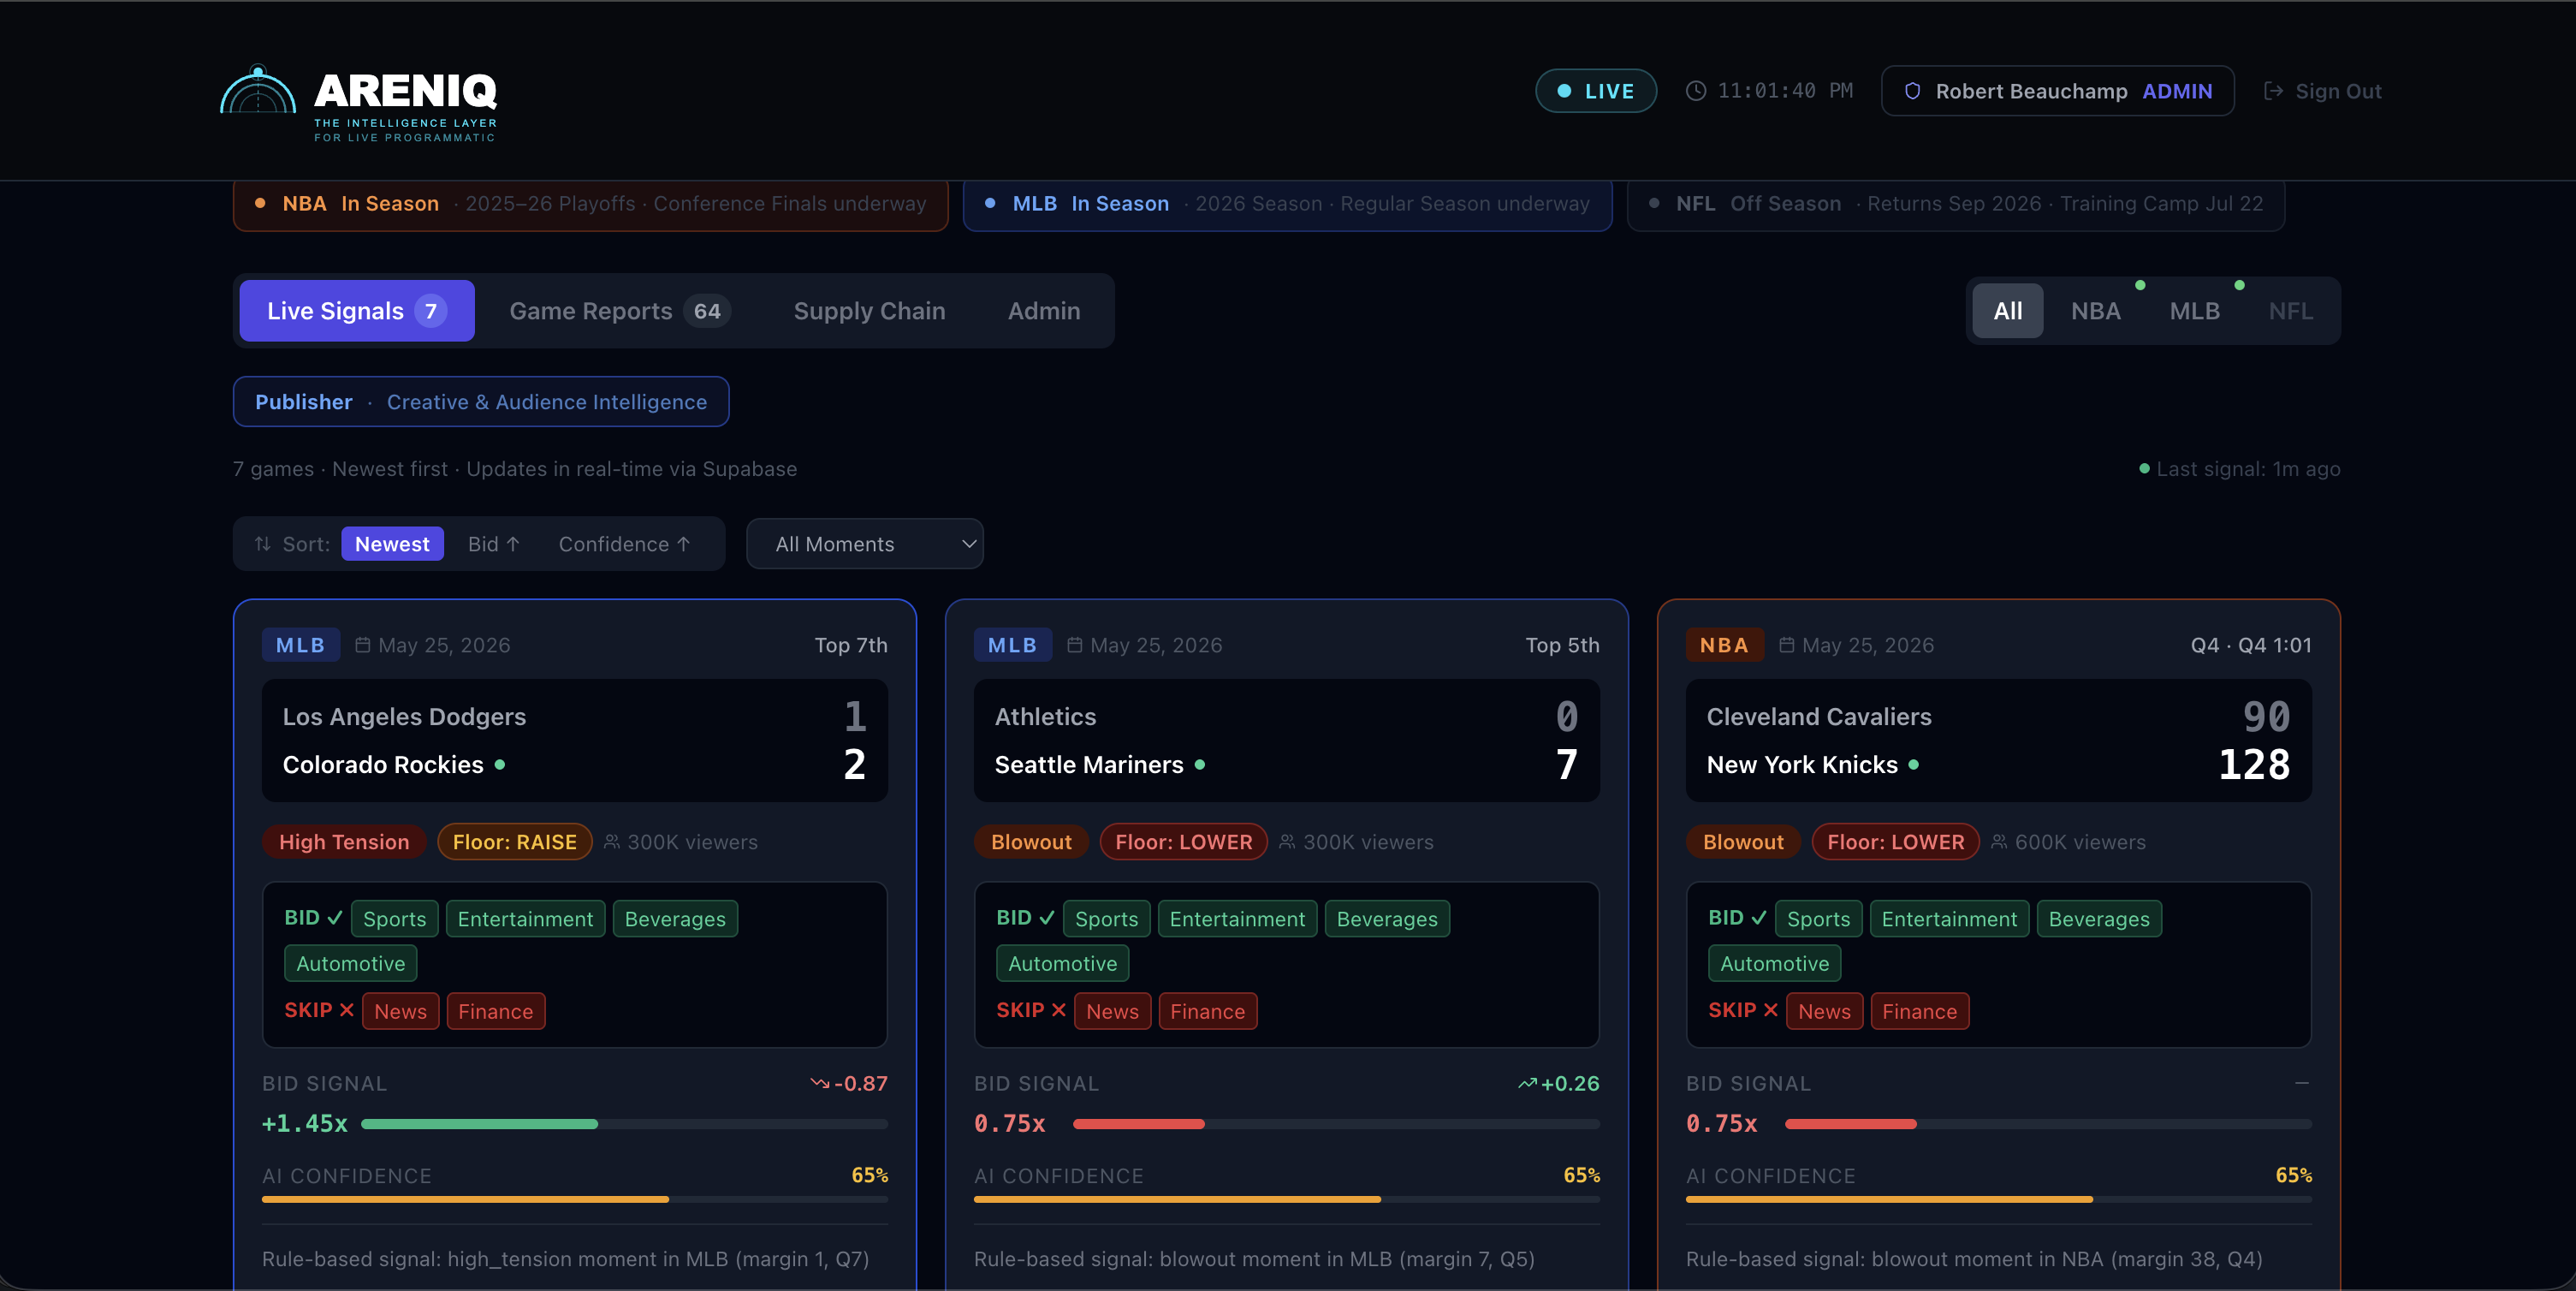Screen dimensions: 2576x1291
Task: Click the green dot next to Colorado Rockies
Action: click(500, 765)
